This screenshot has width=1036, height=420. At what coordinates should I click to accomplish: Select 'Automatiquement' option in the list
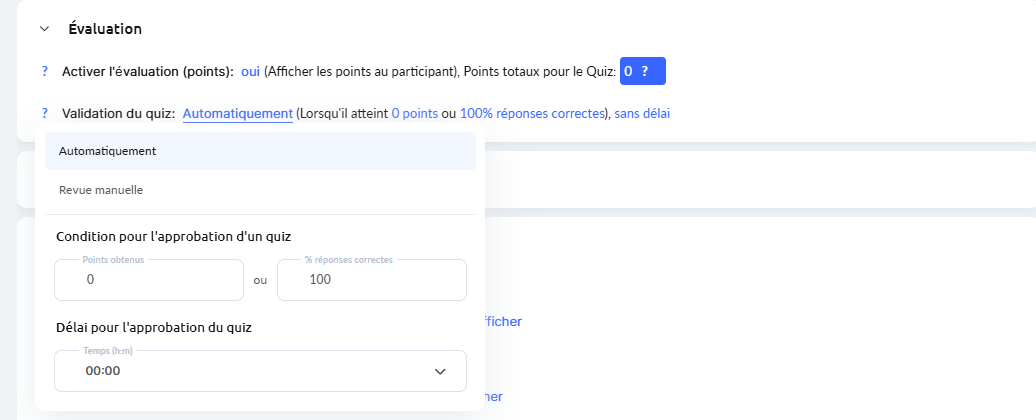[x=107, y=151]
